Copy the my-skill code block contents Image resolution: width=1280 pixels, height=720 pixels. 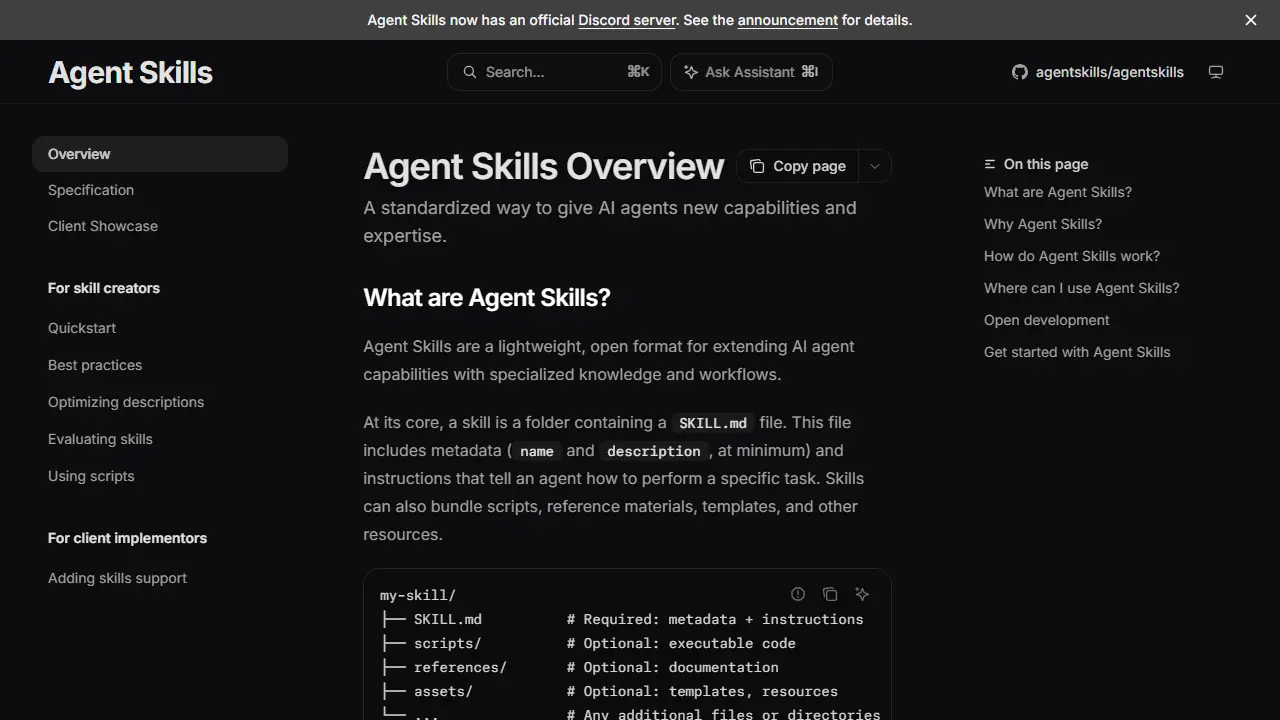click(x=830, y=594)
